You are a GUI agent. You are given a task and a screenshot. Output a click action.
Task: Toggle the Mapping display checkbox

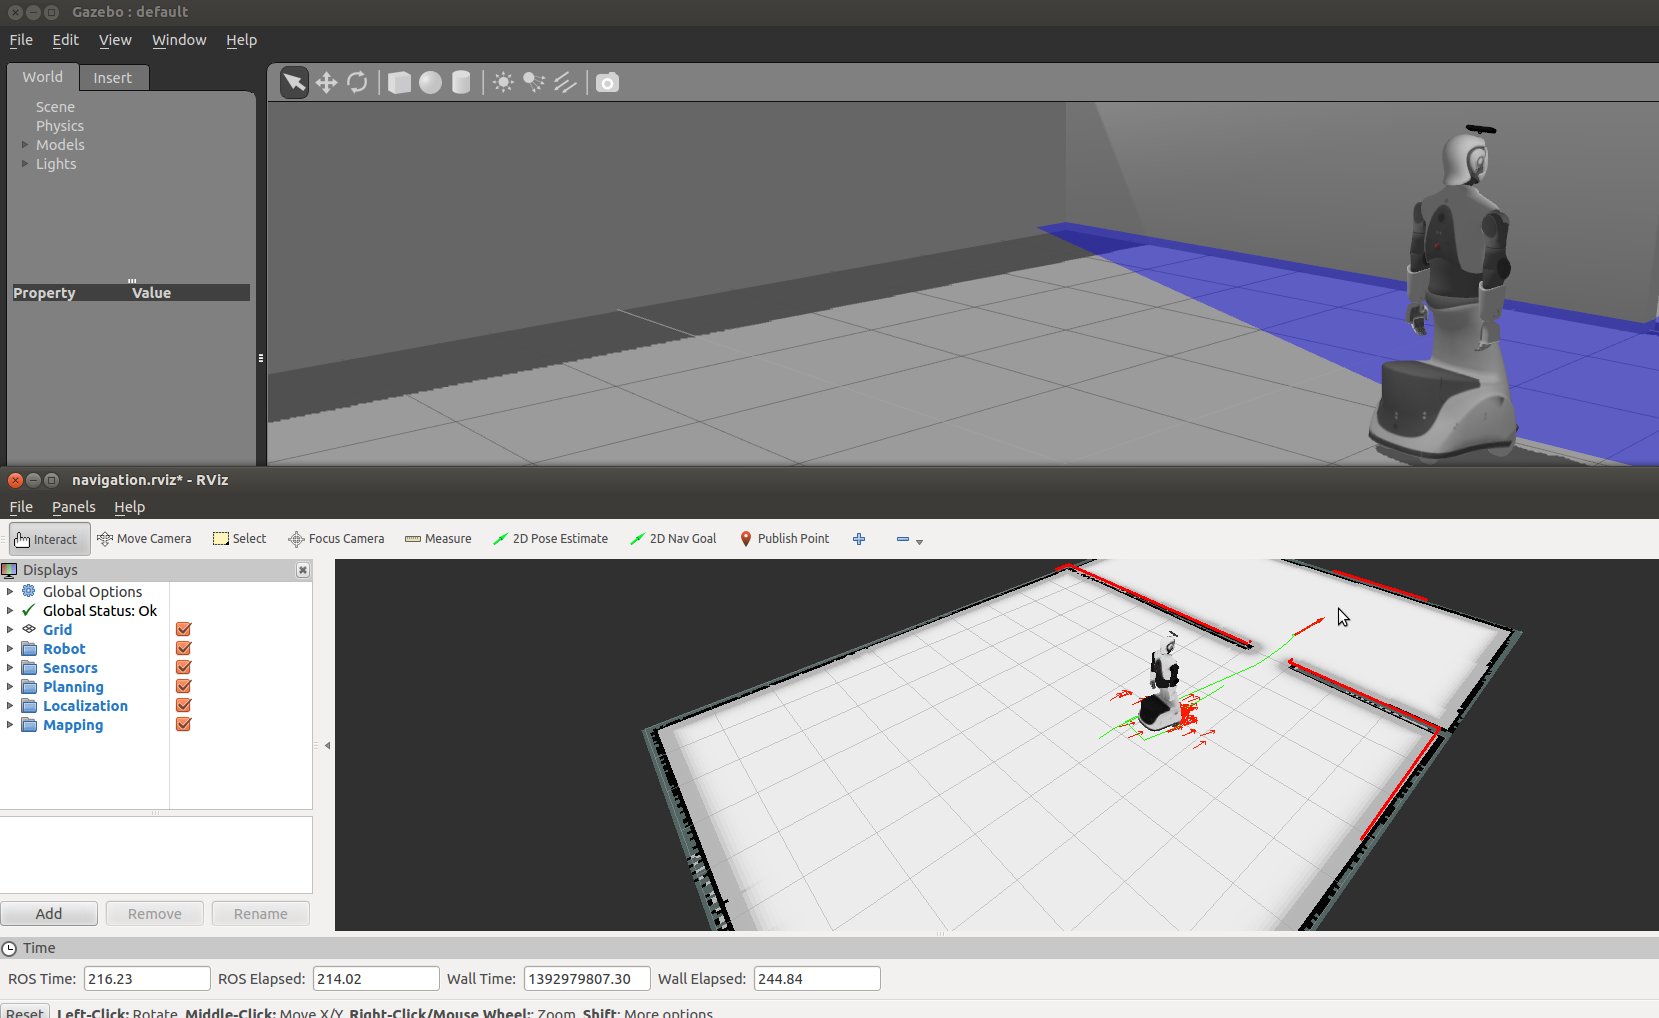183,725
